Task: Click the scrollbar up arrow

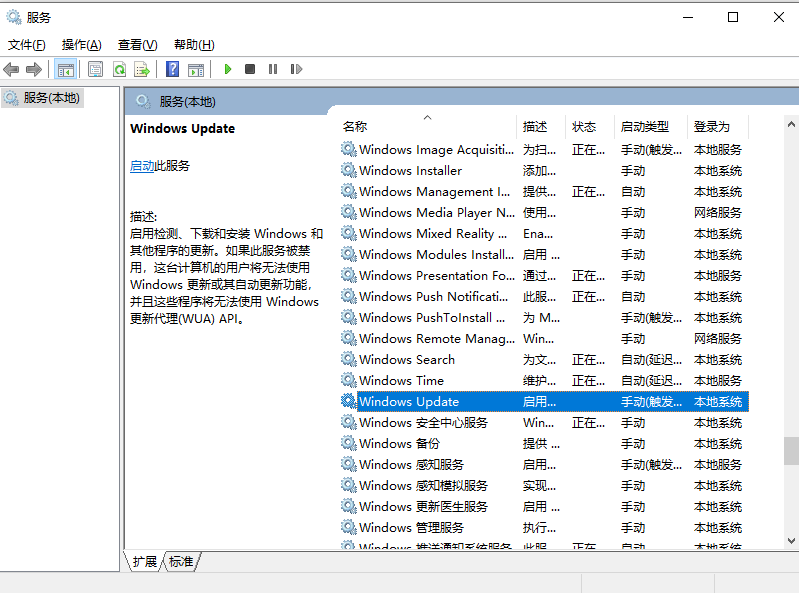Action: 791,124
